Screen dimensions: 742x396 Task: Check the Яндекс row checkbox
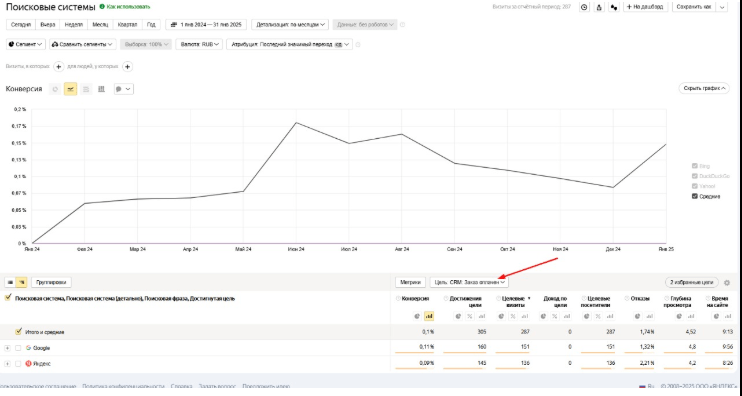[18, 364]
